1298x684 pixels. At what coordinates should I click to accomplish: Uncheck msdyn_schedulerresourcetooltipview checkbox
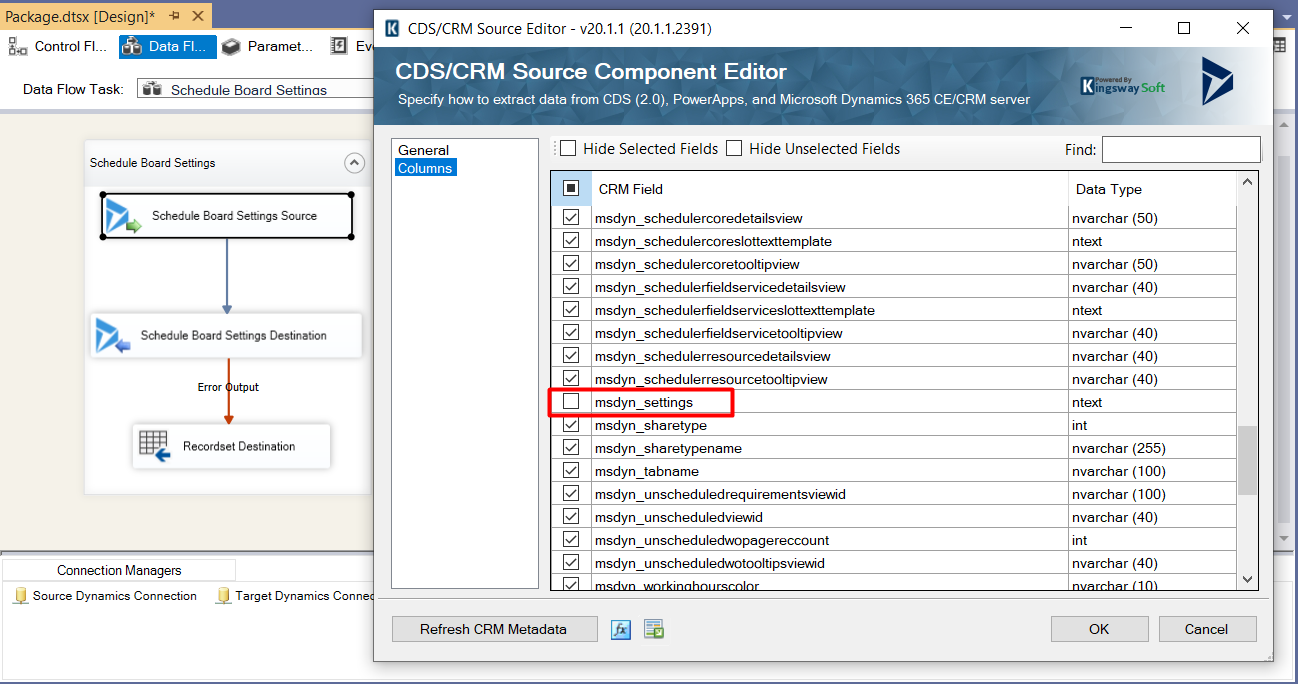[x=571, y=379]
